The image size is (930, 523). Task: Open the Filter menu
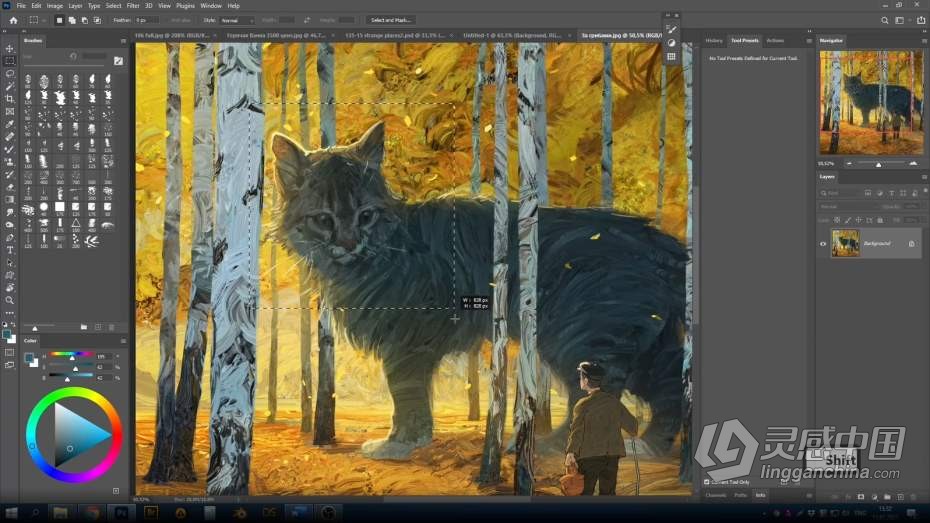(133, 5)
